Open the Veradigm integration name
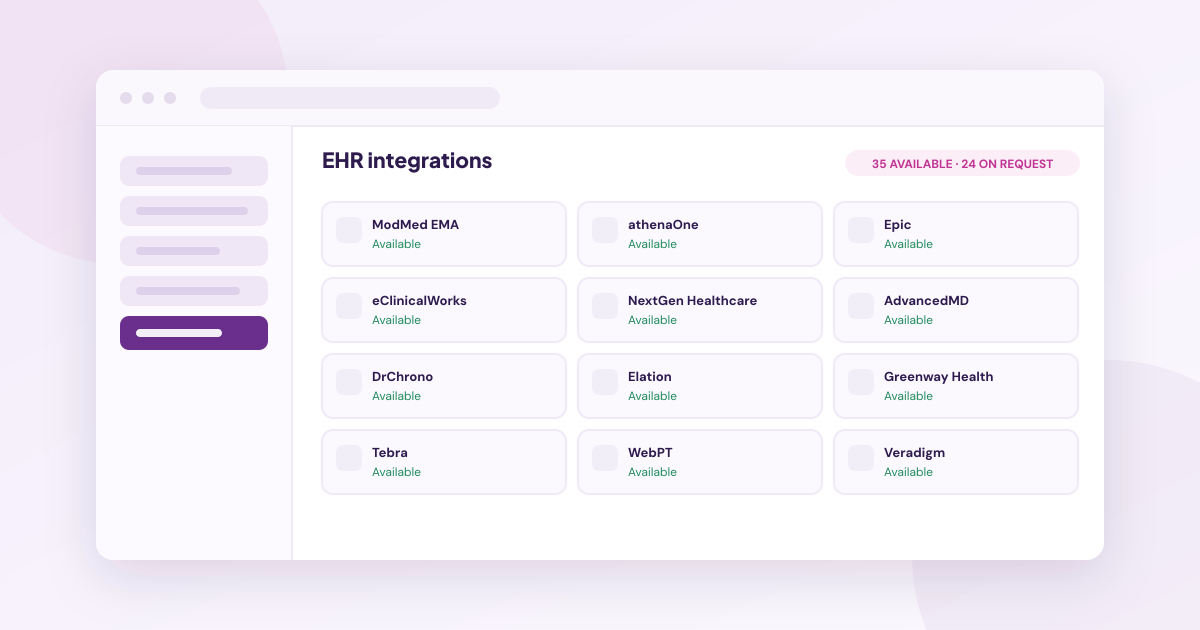 point(914,453)
